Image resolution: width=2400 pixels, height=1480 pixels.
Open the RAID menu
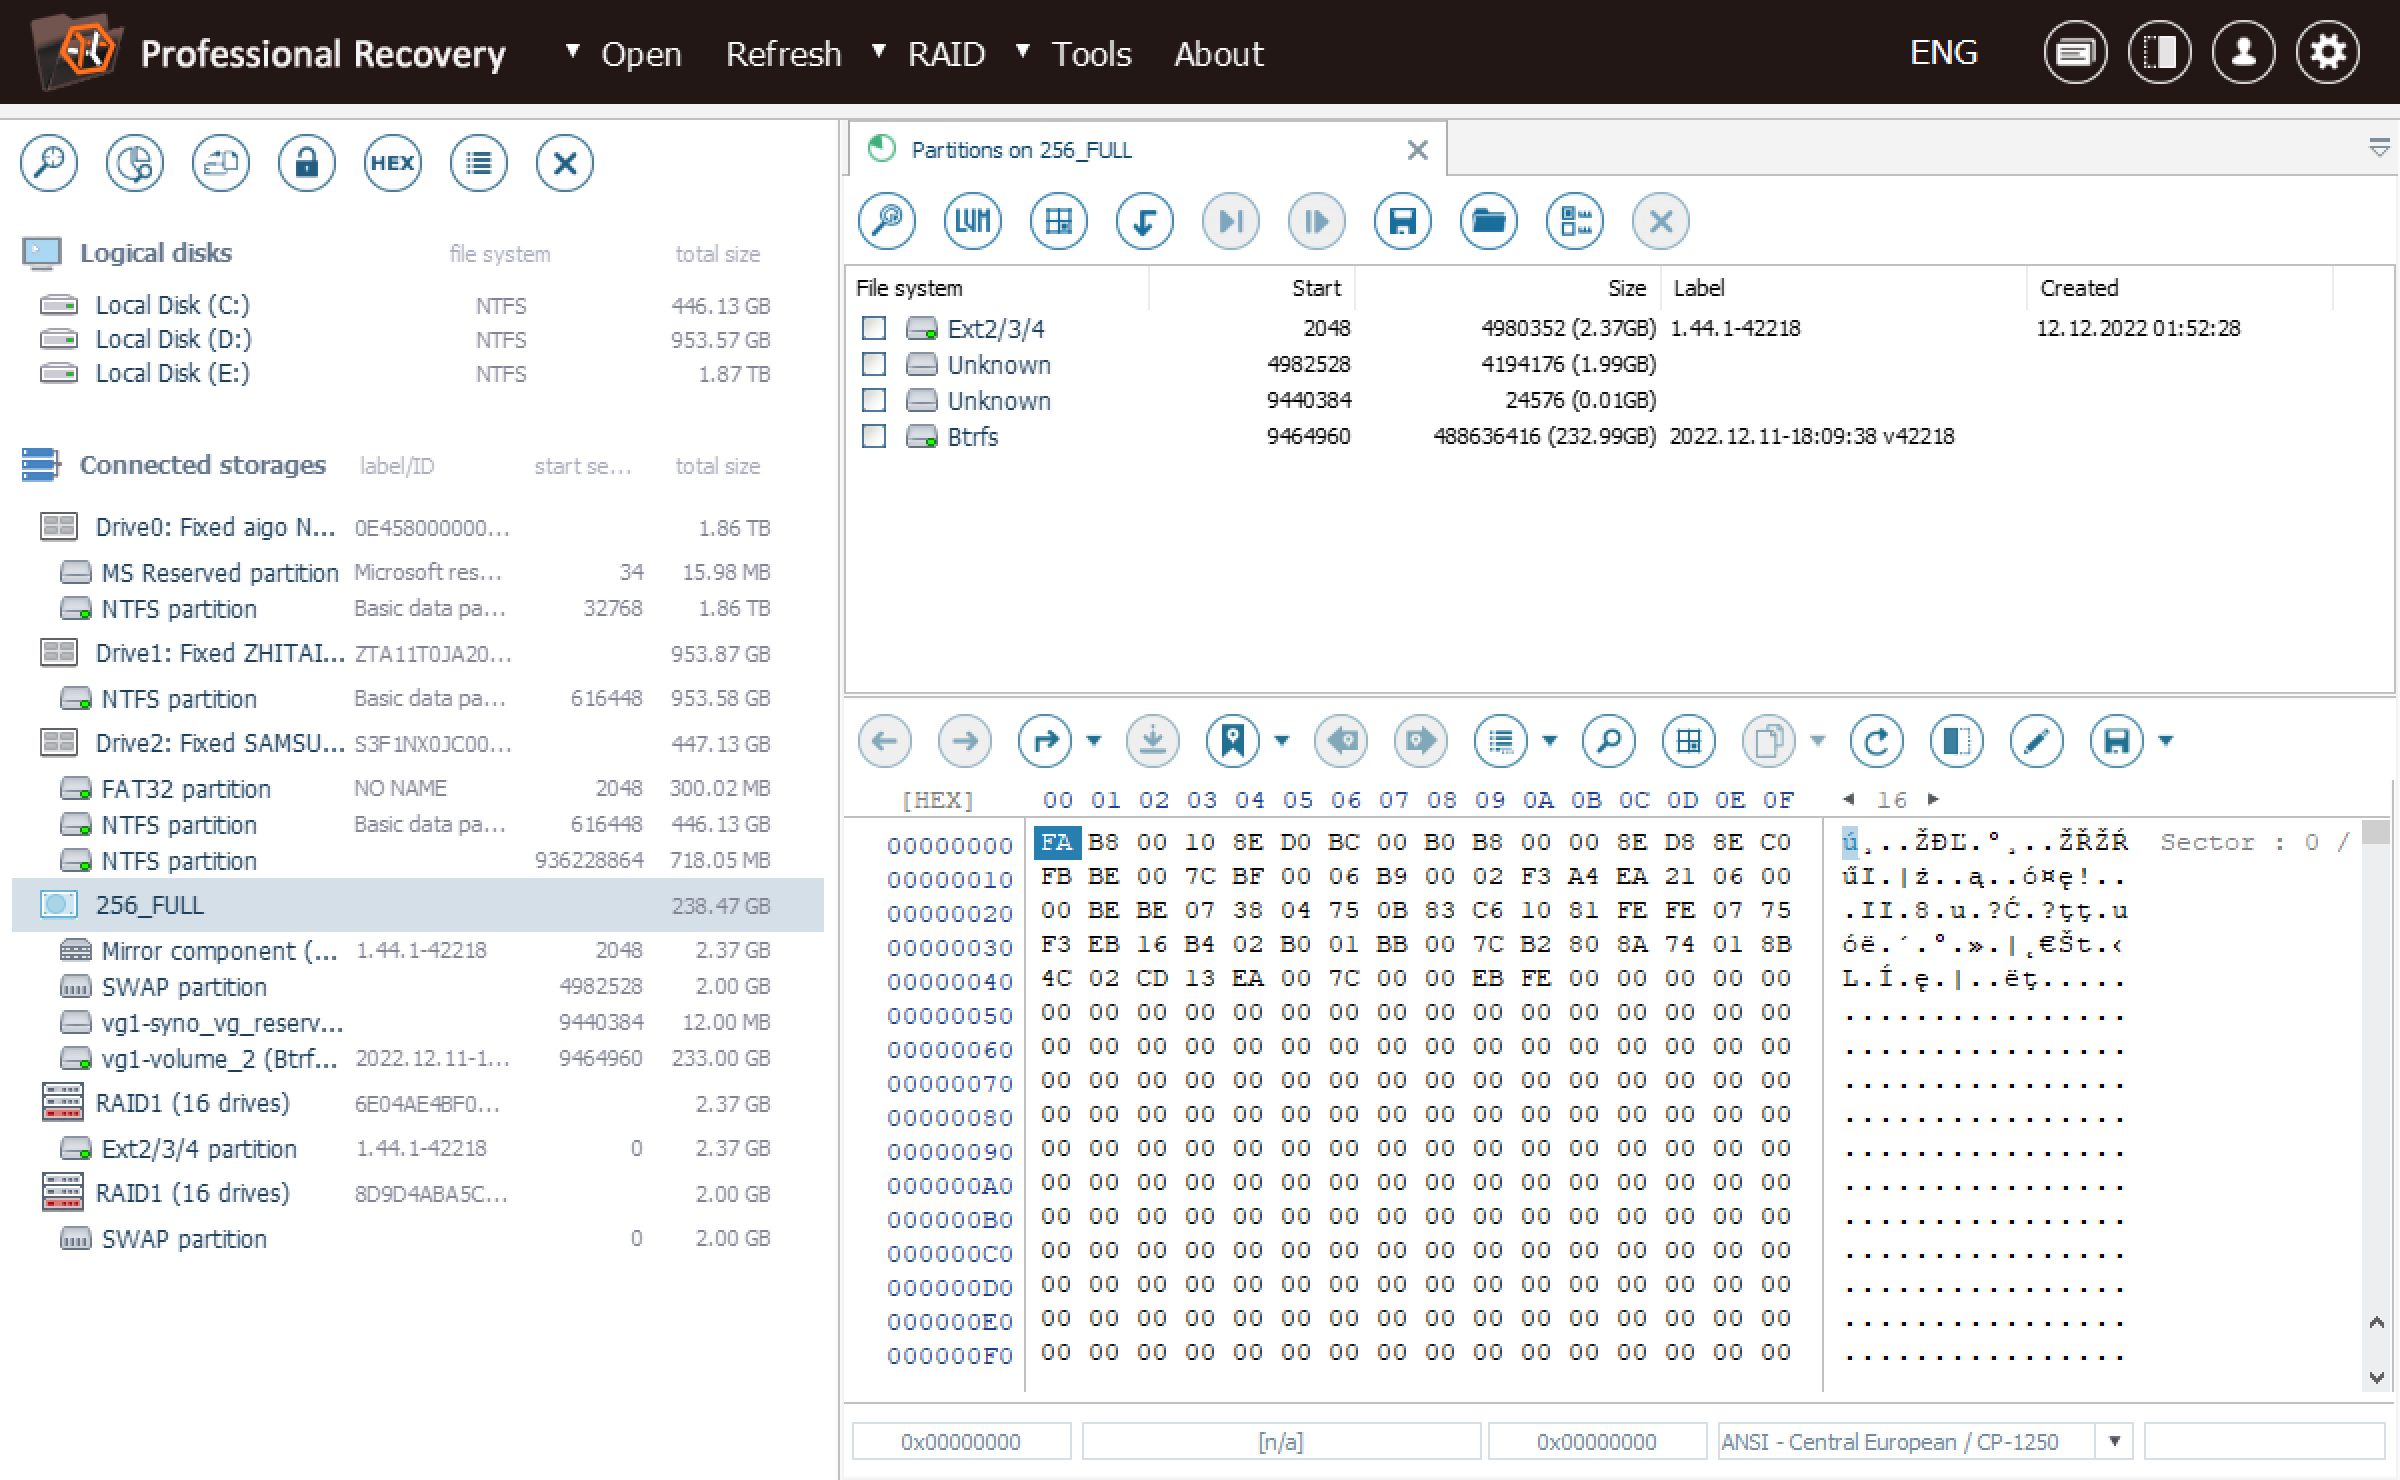coord(946,53)
